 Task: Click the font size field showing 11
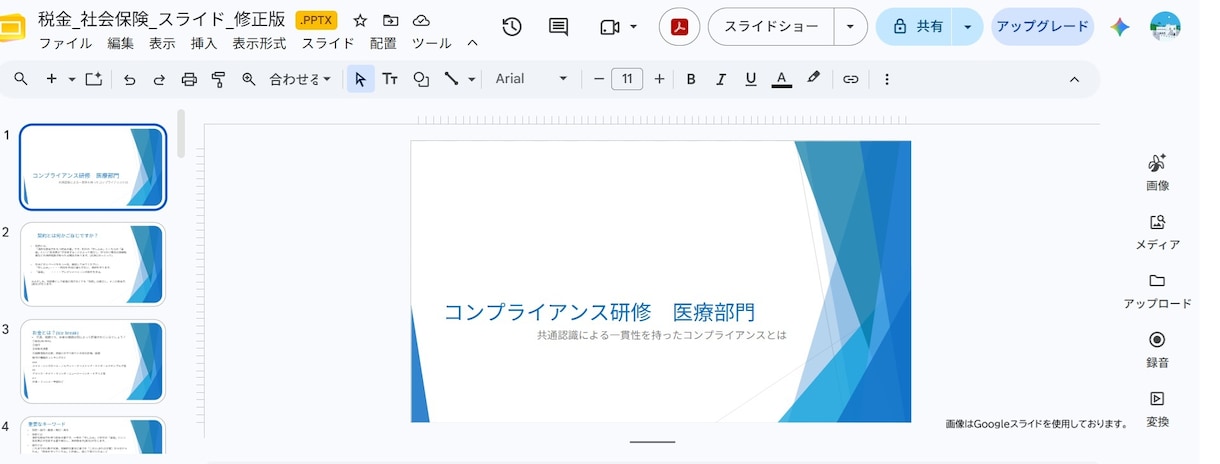click(627, 79)
